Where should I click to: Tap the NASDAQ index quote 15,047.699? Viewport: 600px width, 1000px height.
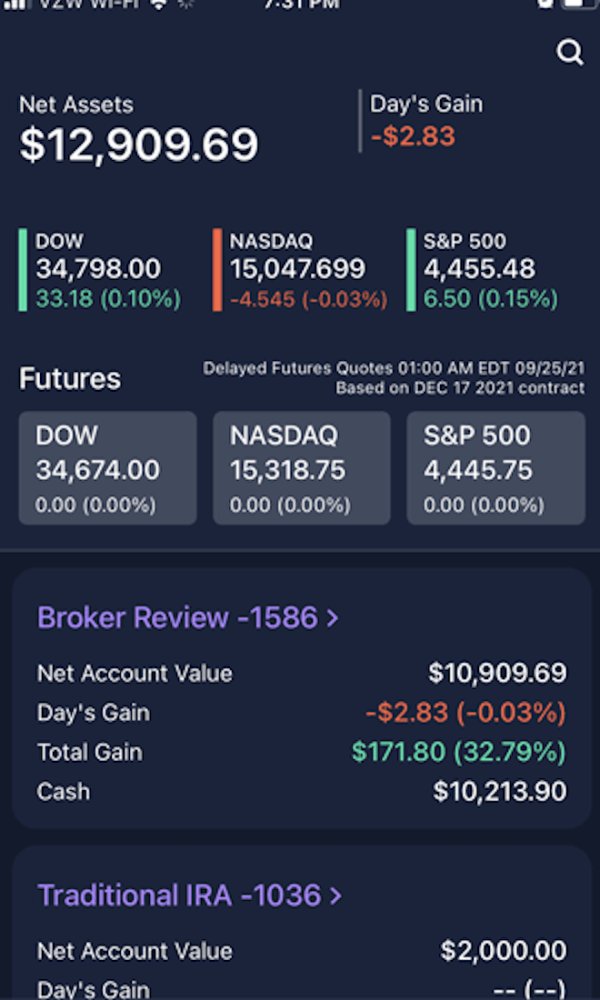(298, 268)
